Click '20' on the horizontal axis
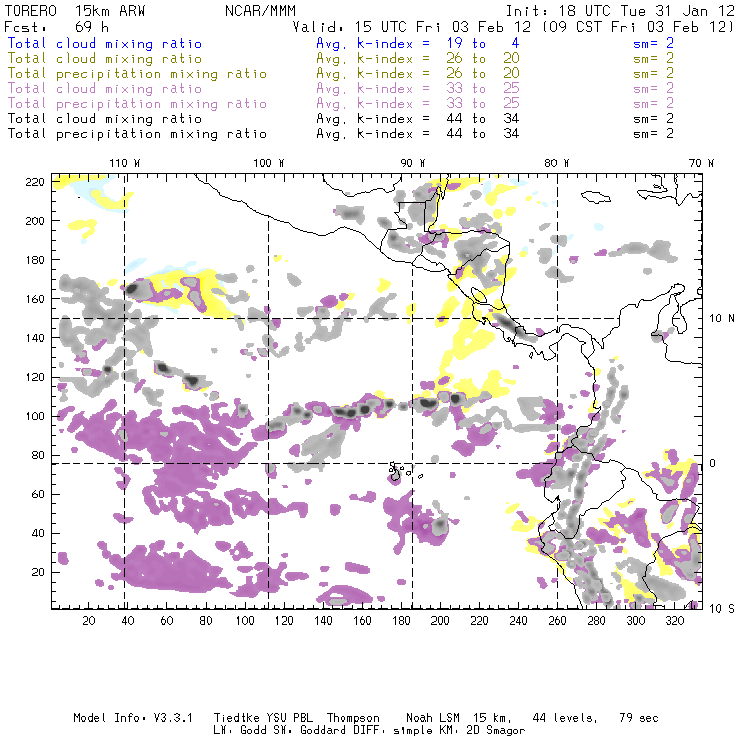Viewport: 740px width, 740px height. pos(89,621)
